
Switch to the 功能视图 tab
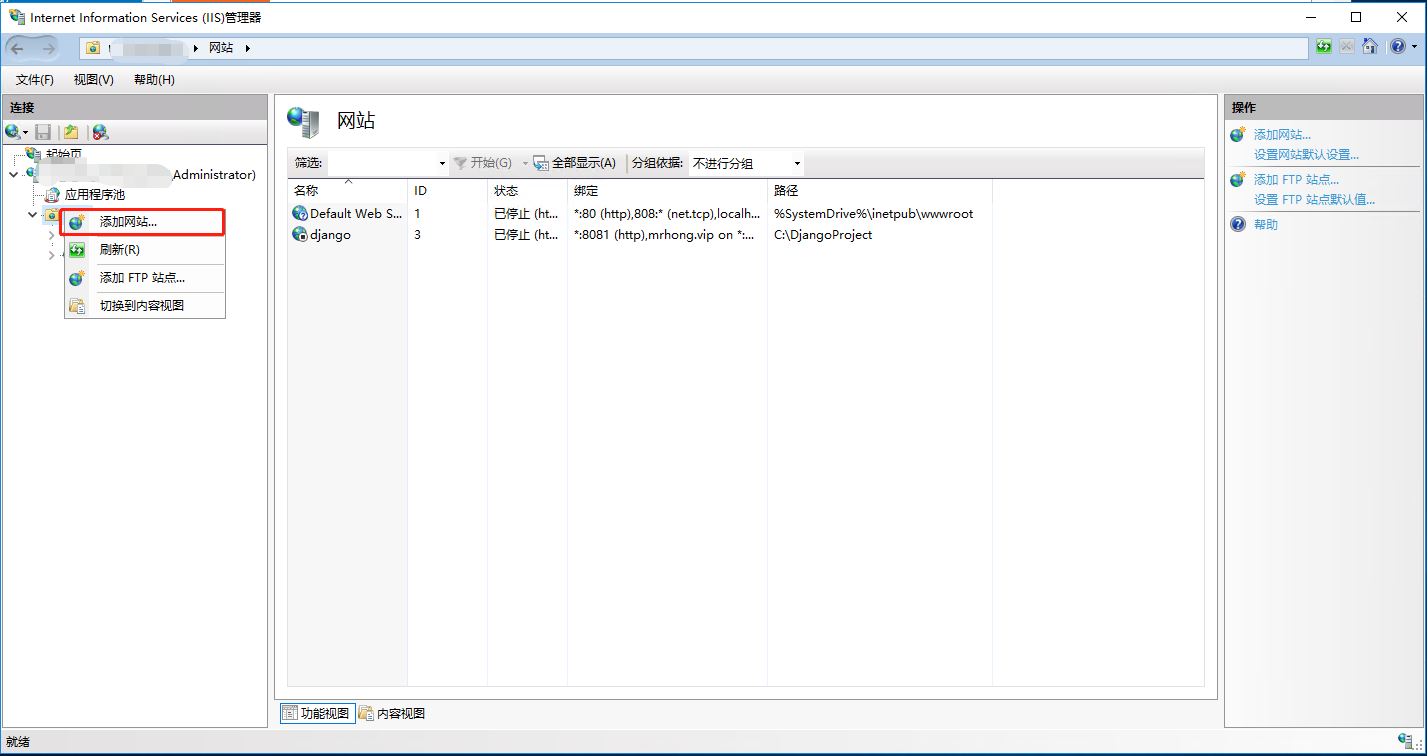[316, 713]
